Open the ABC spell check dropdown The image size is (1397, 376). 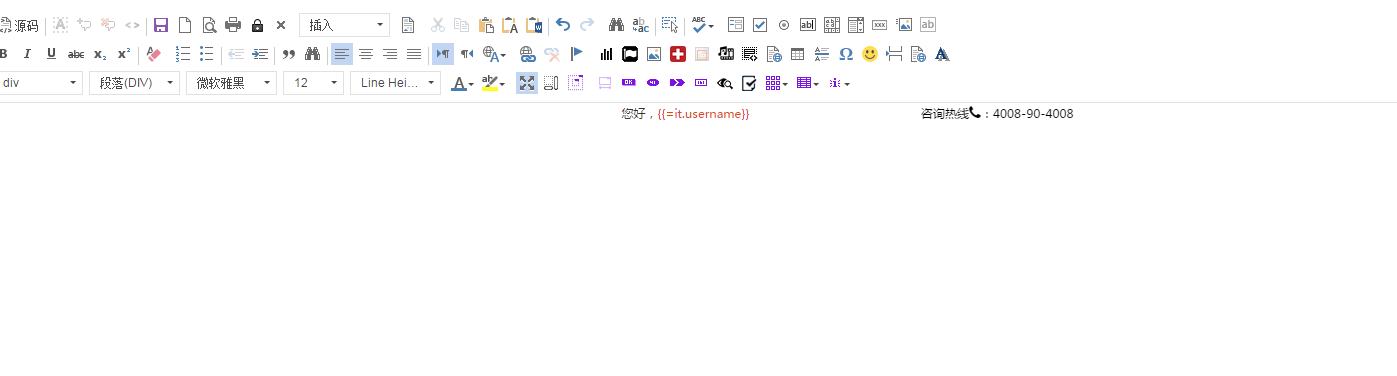click(702, 25)
